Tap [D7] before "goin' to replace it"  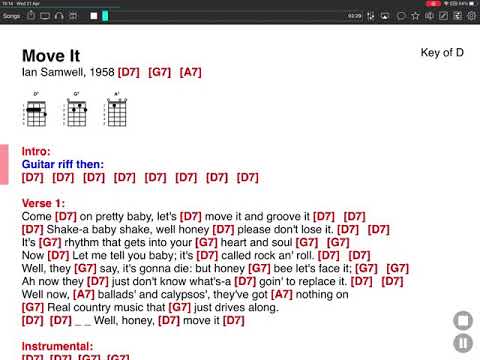click(x=245, y=281)
